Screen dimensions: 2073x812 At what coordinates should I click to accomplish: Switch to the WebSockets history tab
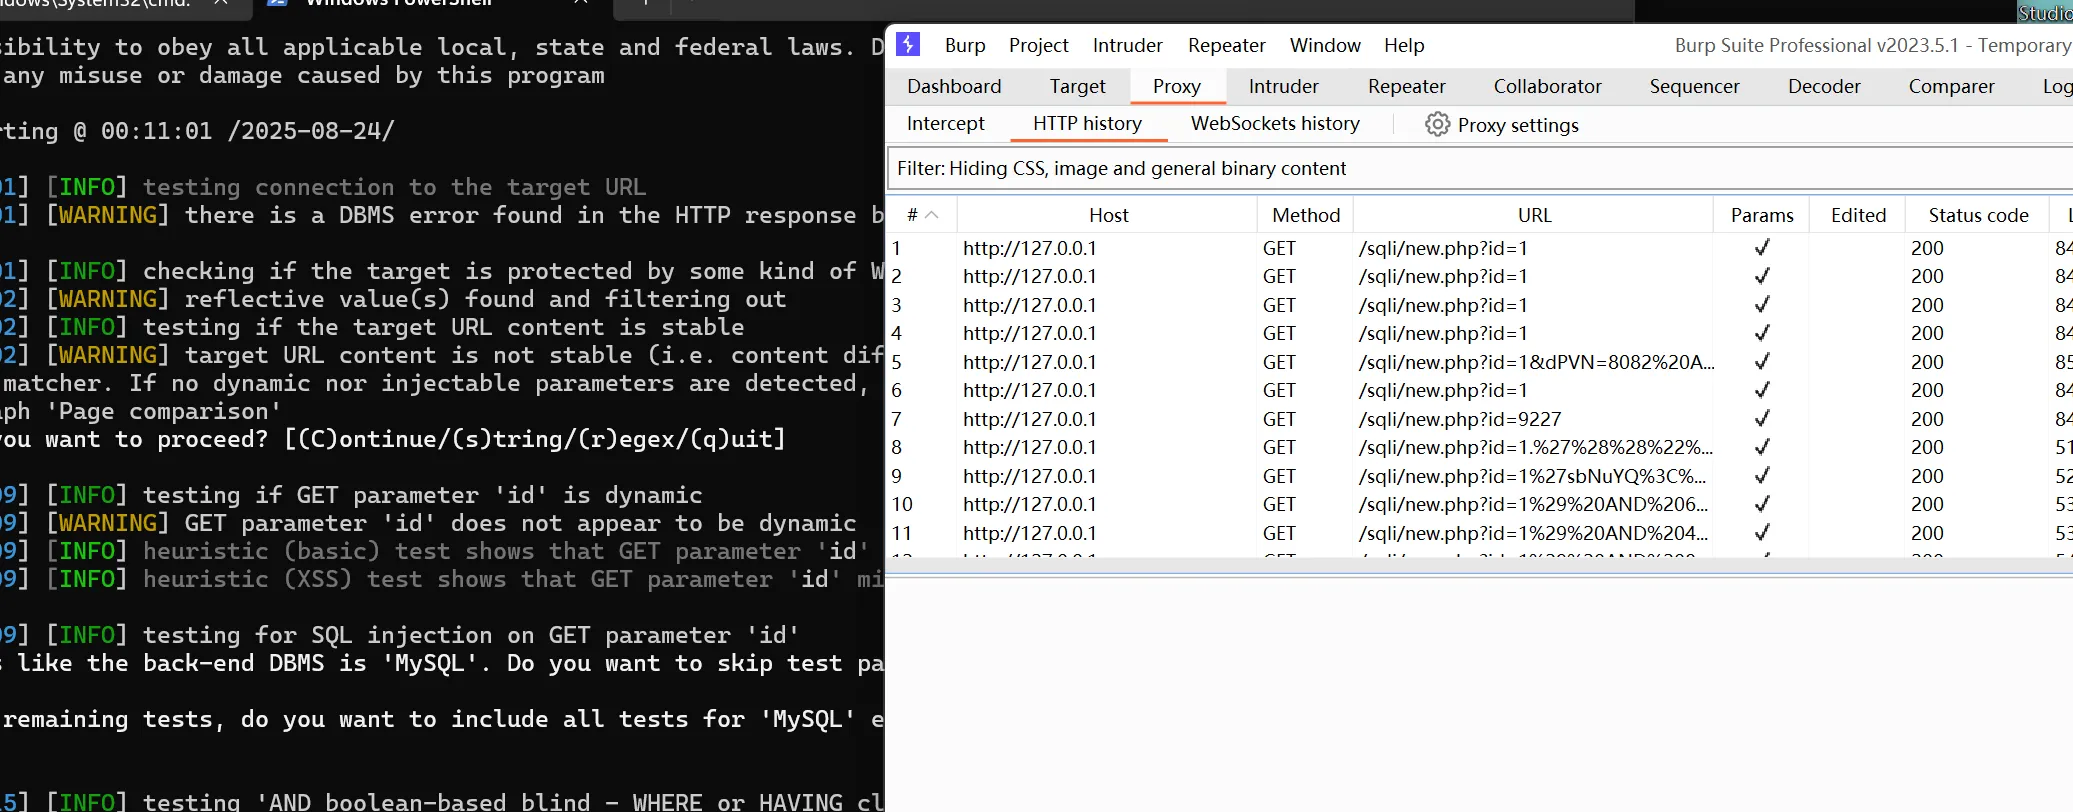point(1274,124)
